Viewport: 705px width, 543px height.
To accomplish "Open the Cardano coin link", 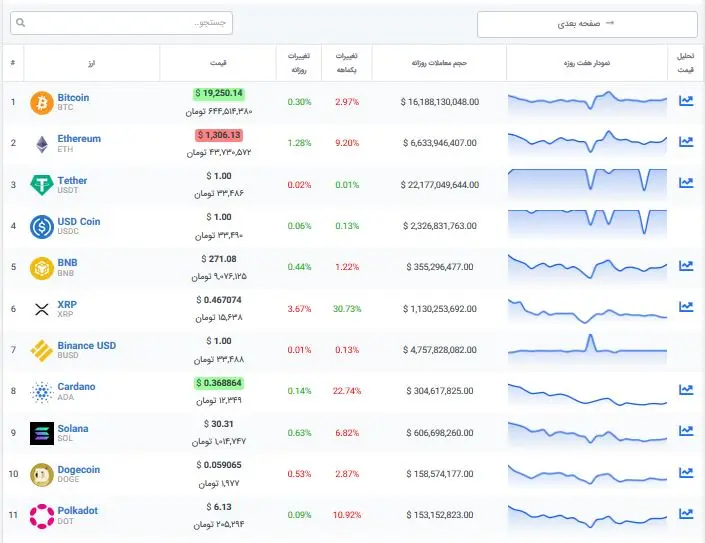I will point(76,387).
